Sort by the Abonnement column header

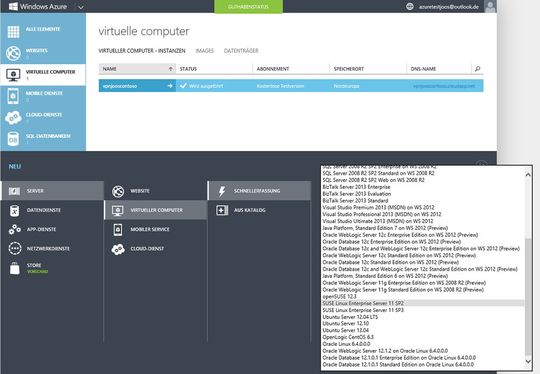pos(291,69)
